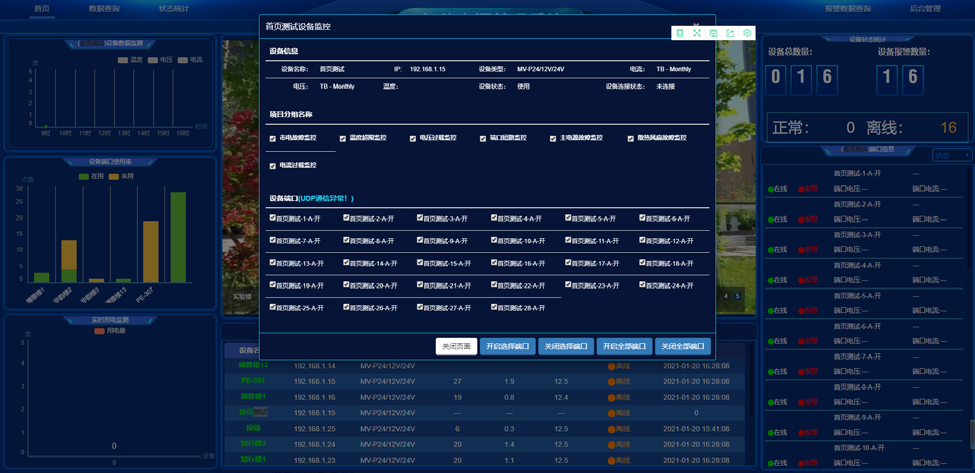Click the green save disk icon
Screen dimensions: 975x473
tap(713, 33)
